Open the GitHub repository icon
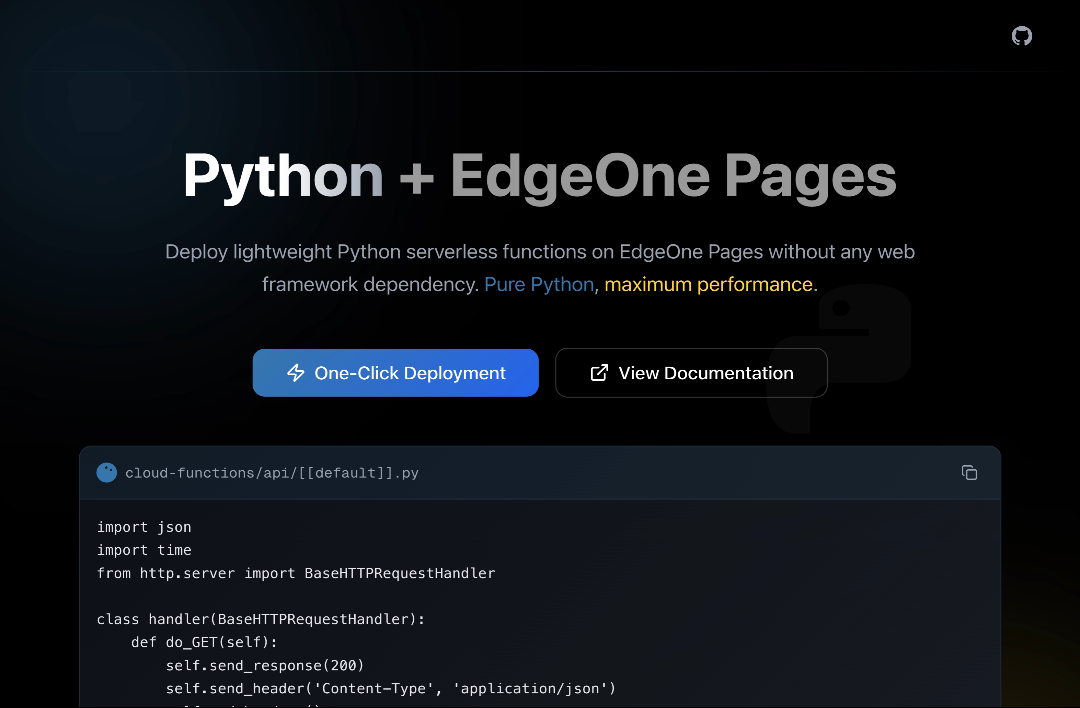 point(1021,36)
